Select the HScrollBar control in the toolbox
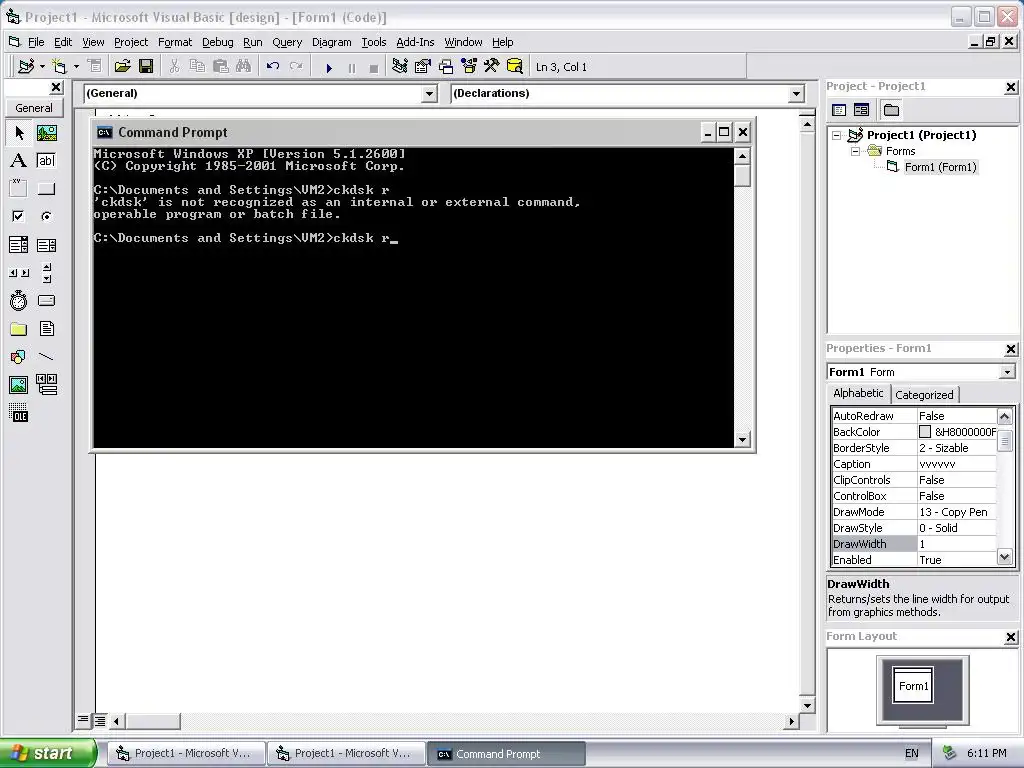Image resolution: width=1024 pixels, height=768 pixels. click(x=19, y=273)
